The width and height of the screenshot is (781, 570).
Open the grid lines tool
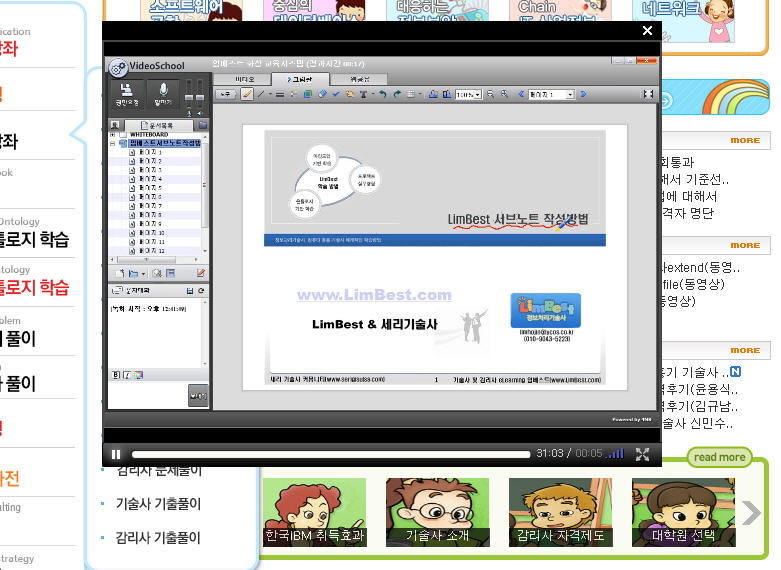(x=411, y=94)
